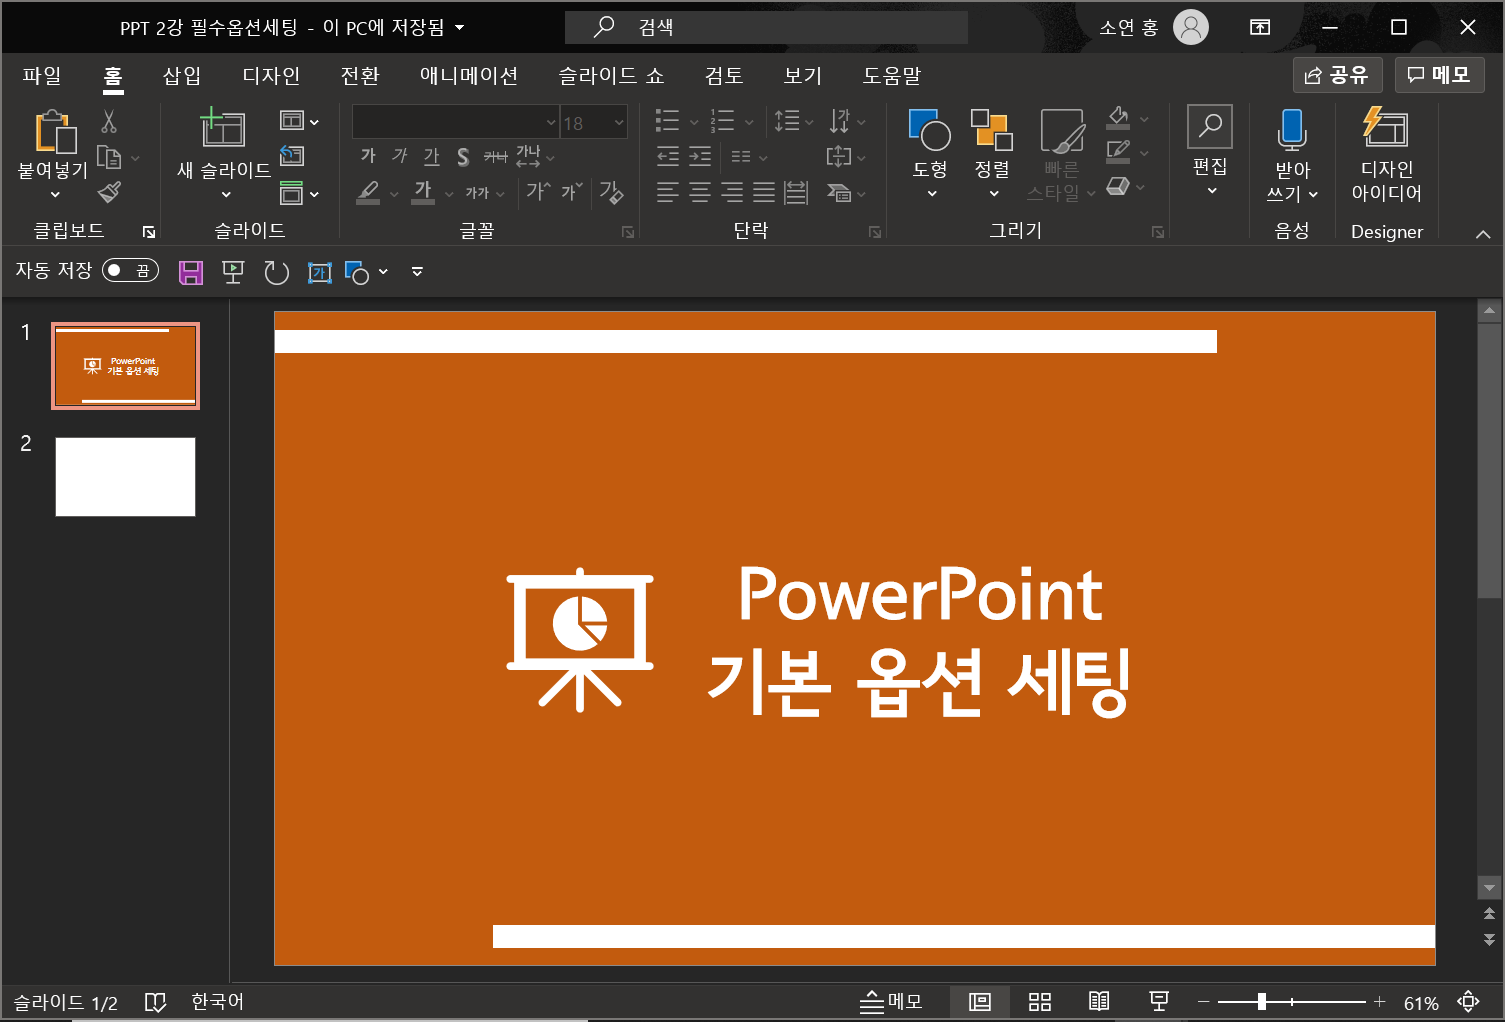Open slide Layout dropdown
The image size is (1505, 1022).
[299, 121]
